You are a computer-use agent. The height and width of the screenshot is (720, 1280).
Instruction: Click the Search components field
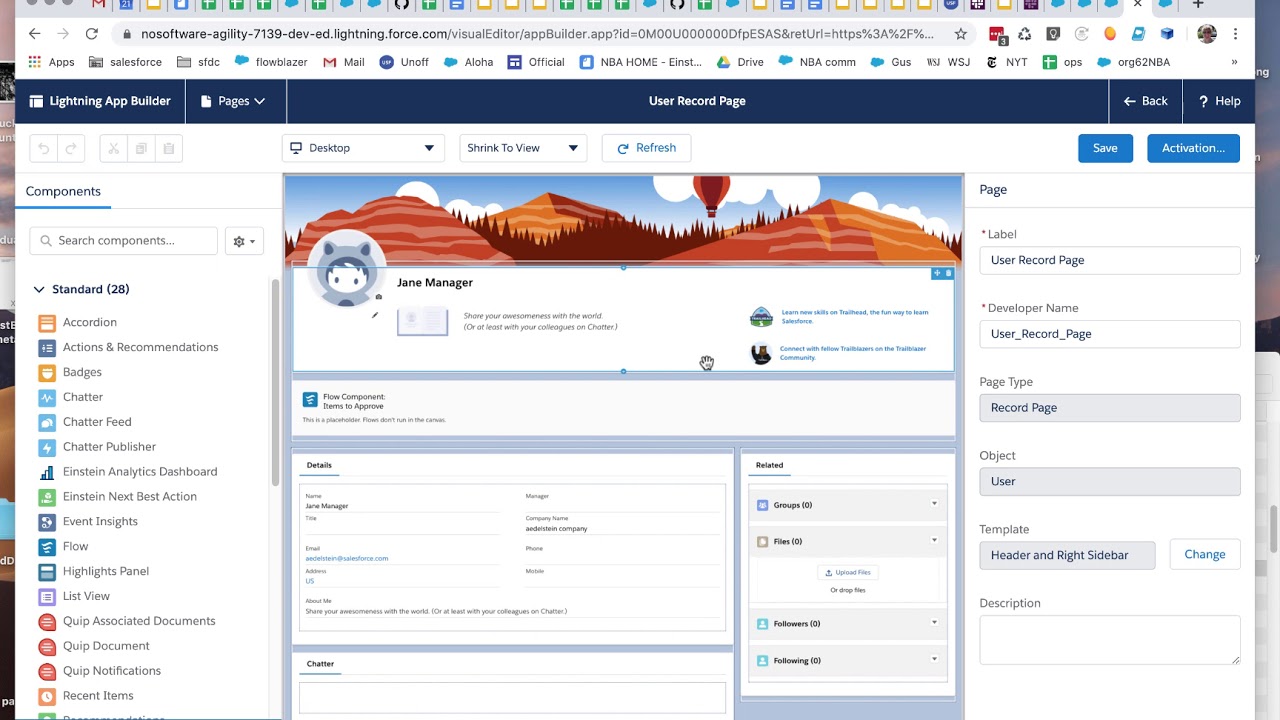click(124, 241)
